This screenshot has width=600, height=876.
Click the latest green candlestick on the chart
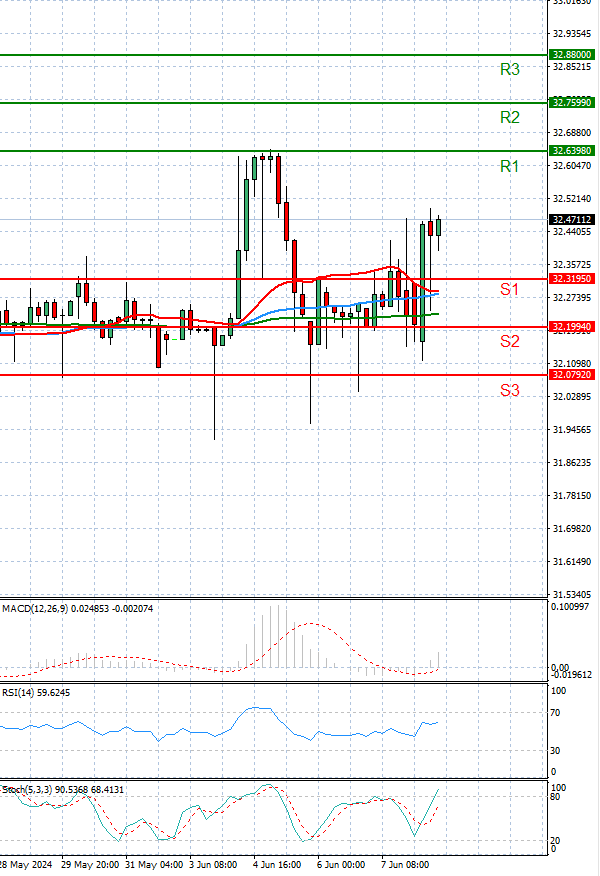439,227
